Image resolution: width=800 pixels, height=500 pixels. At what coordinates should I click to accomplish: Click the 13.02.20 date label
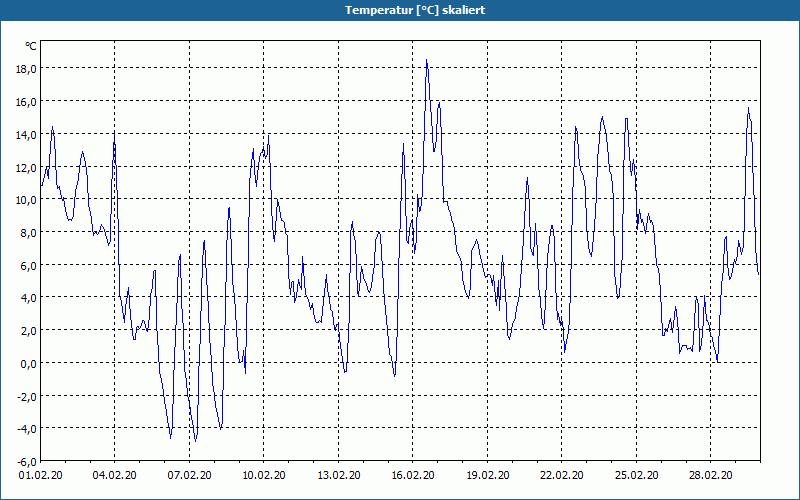[x=338, y=476]
